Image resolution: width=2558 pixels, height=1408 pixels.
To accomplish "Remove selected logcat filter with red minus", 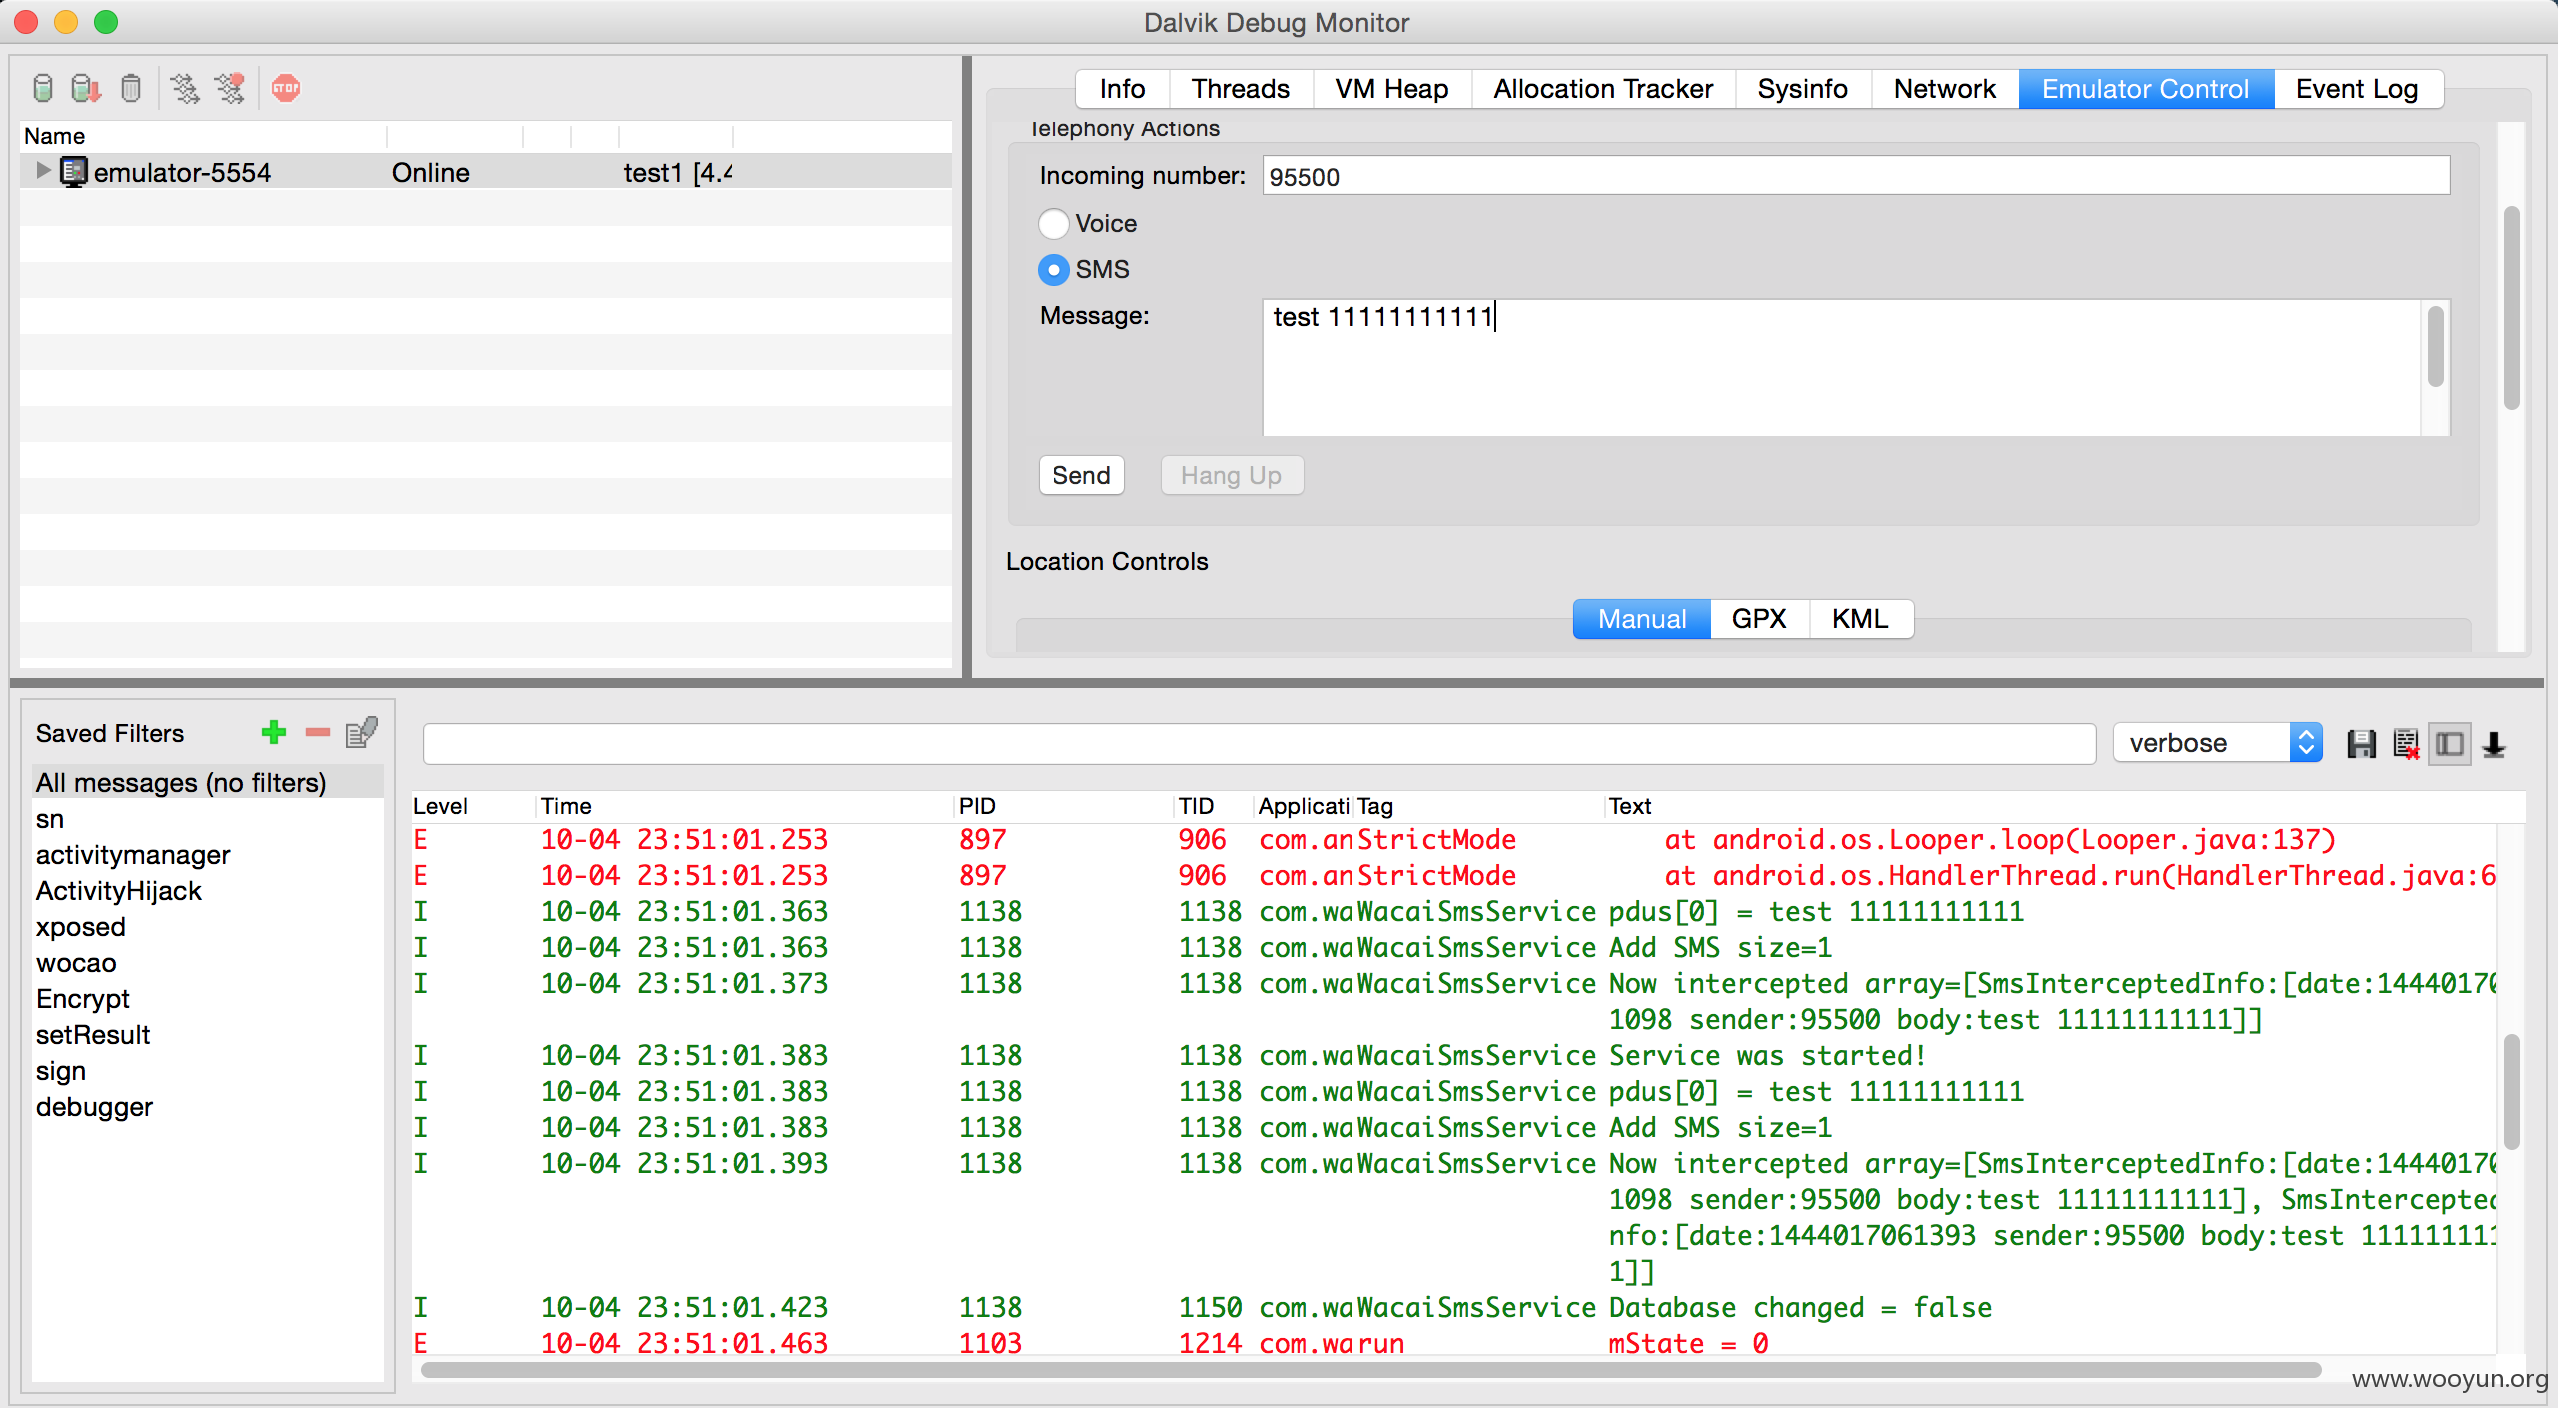I will point(318,732).
